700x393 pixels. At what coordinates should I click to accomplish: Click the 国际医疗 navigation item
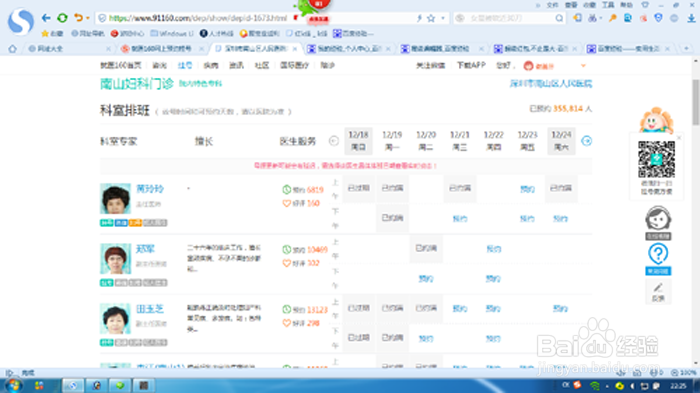pyautogui.click(x=294, y=65)
